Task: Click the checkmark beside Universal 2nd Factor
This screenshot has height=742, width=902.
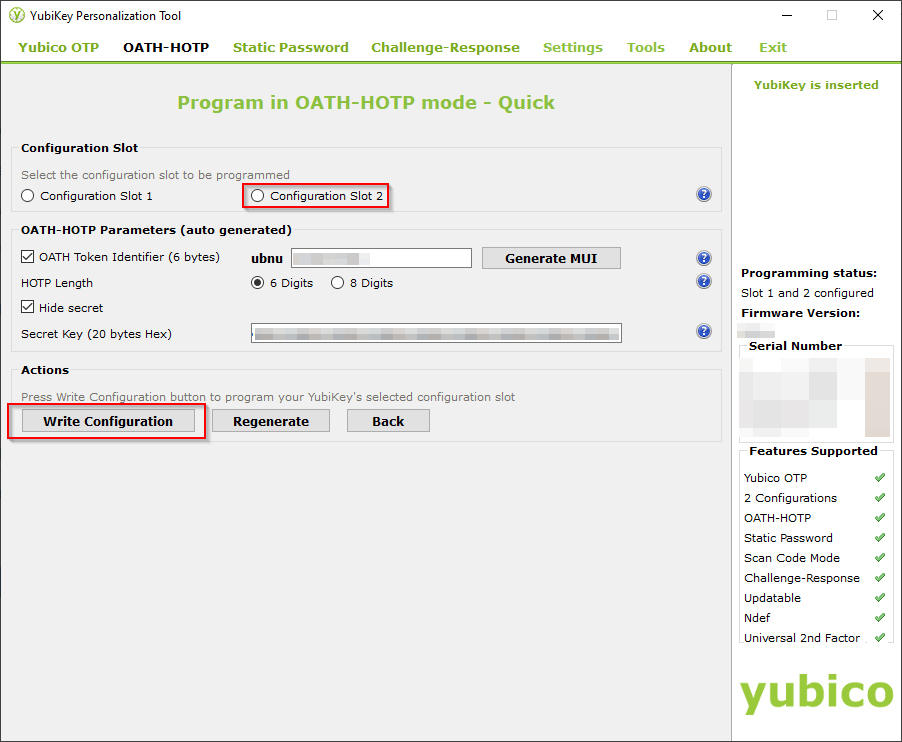Action: pos(879,637)
